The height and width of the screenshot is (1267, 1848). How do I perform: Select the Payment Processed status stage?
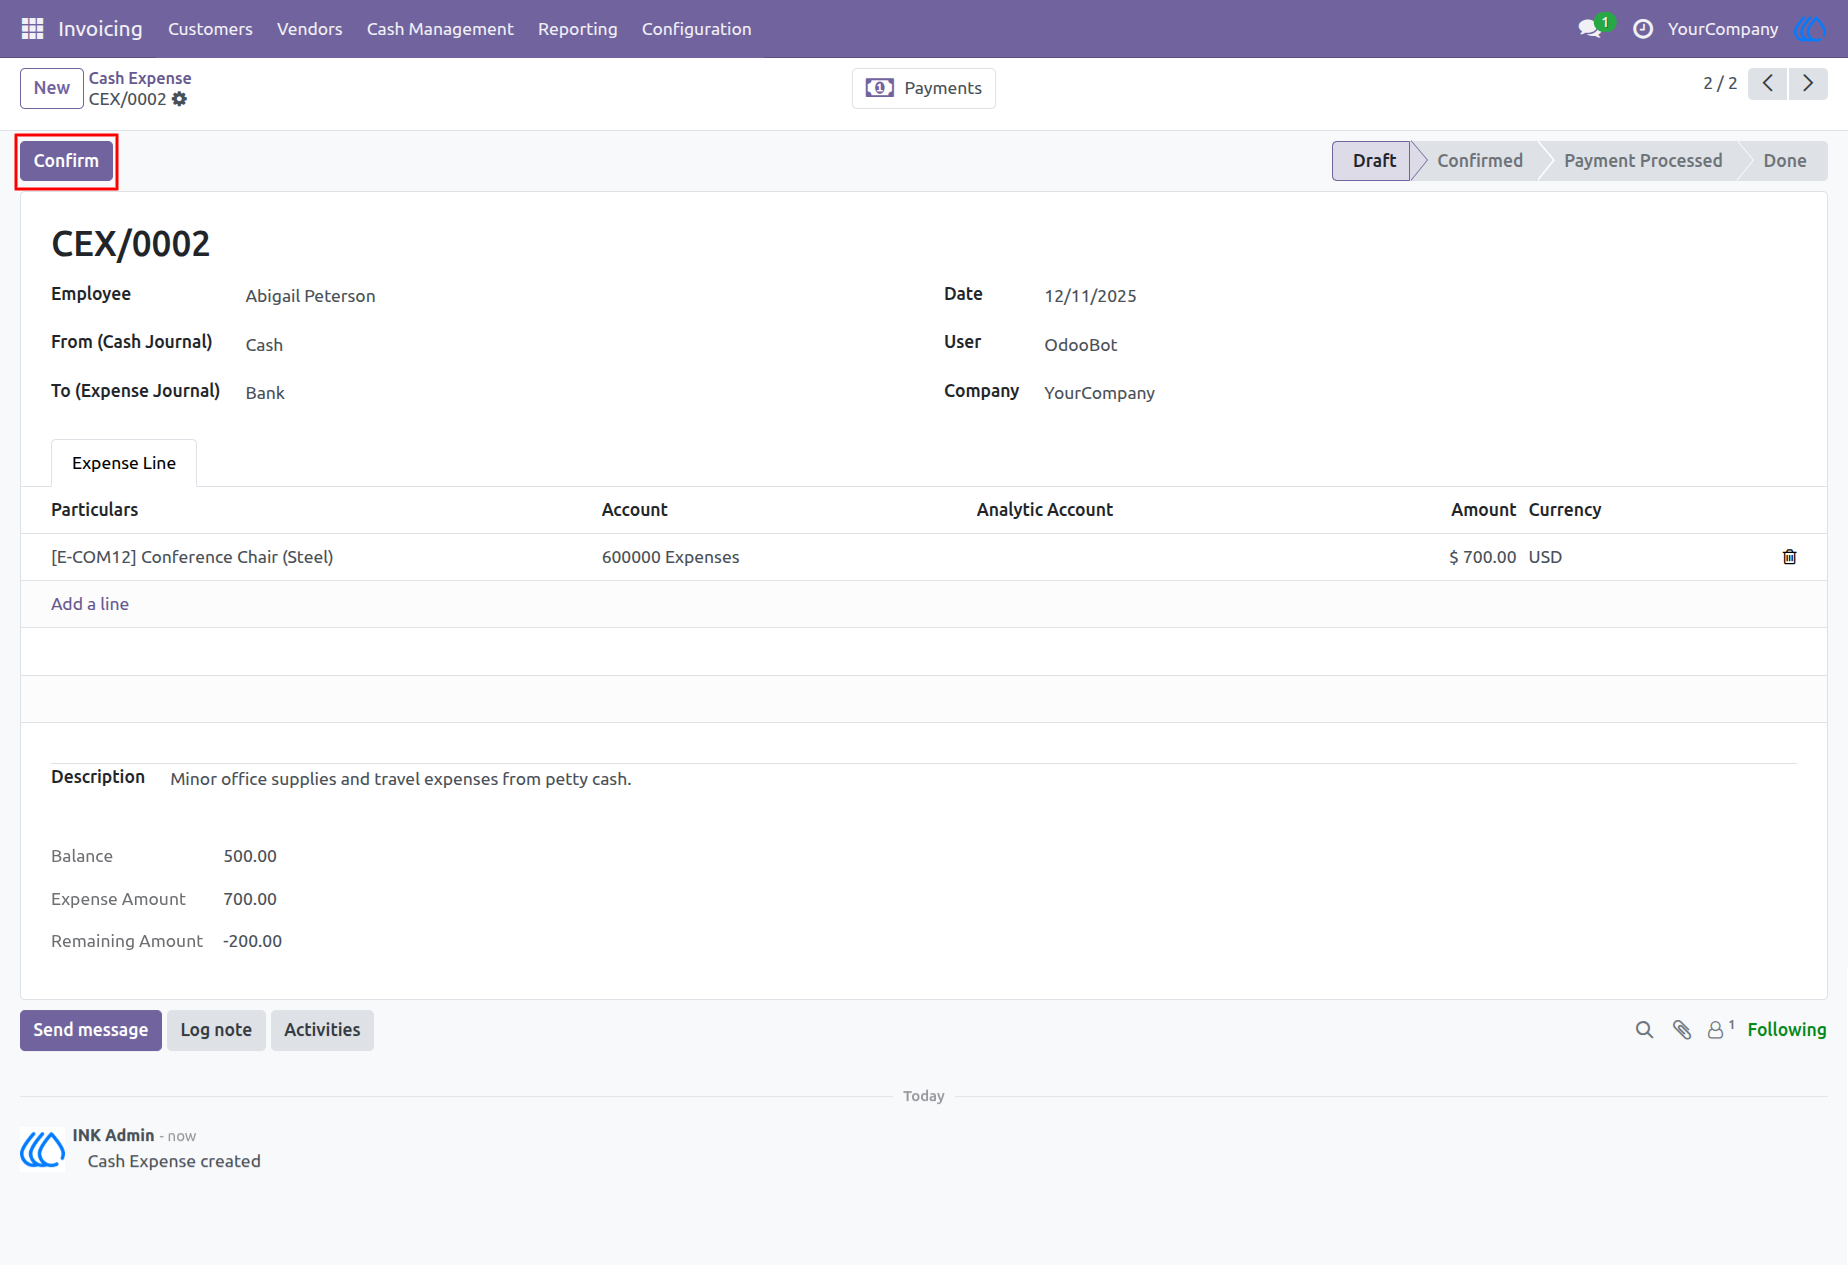(x=1643, y=161)
